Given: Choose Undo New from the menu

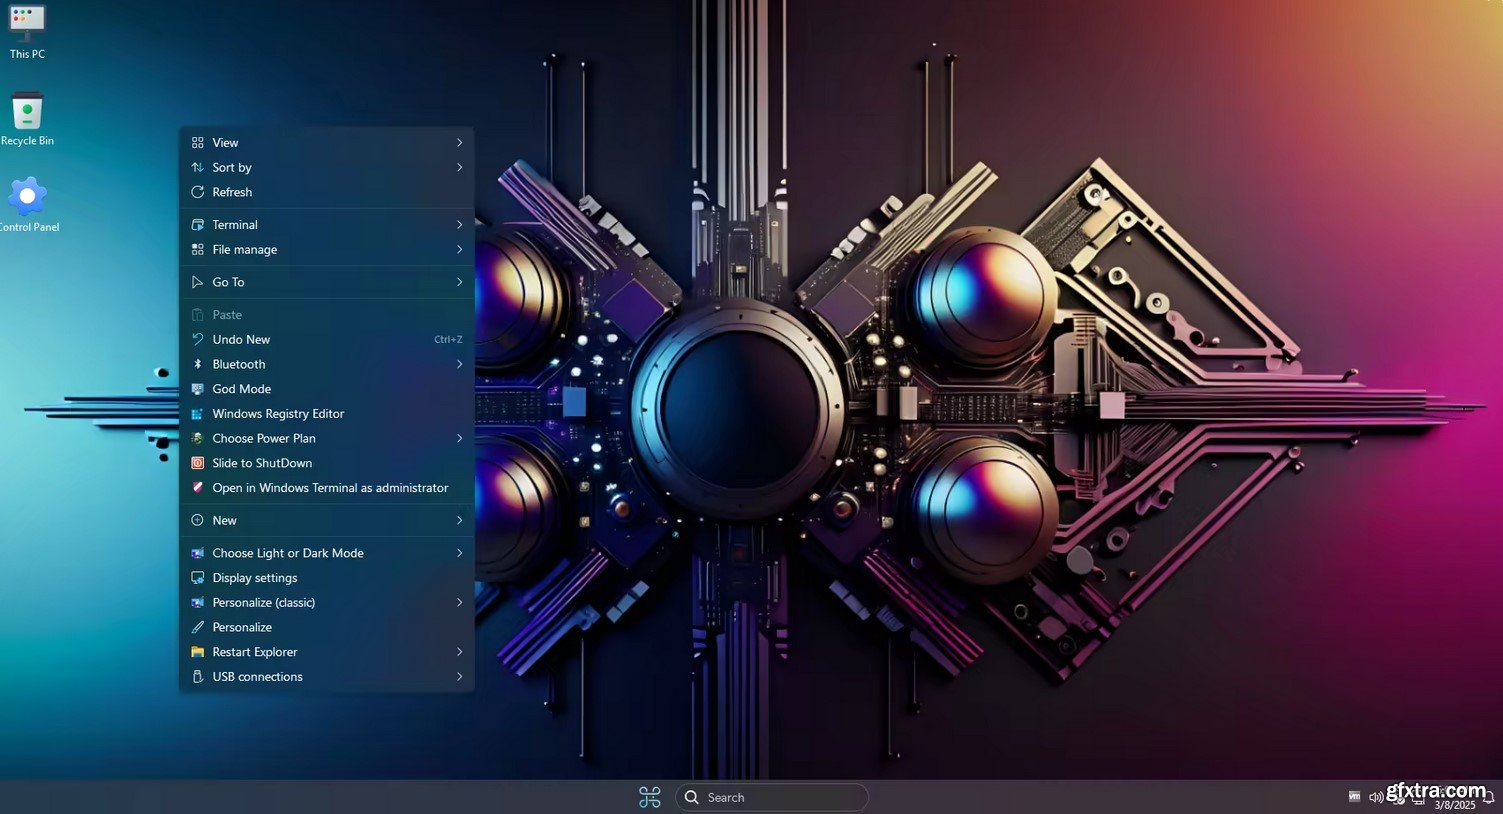Looking at the screenshot, I should coord(241,340).
